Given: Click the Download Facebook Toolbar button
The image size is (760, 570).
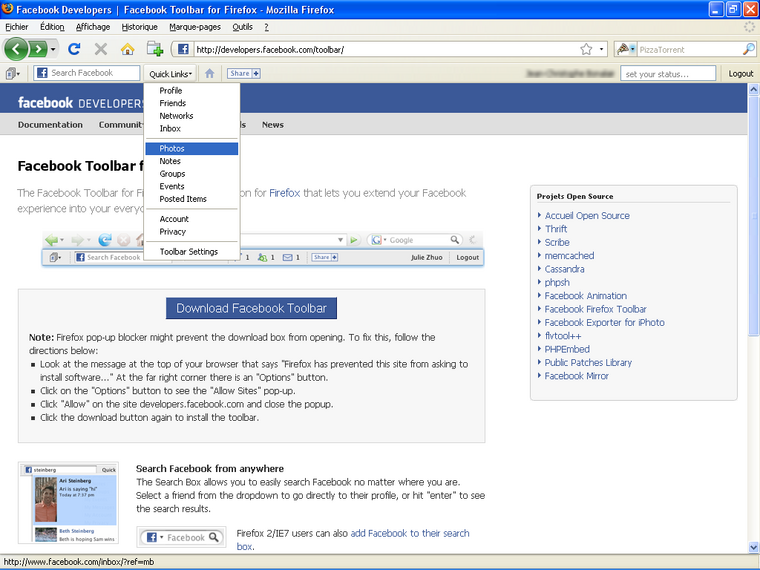Looking at the screenshot, I should [251, 308].
